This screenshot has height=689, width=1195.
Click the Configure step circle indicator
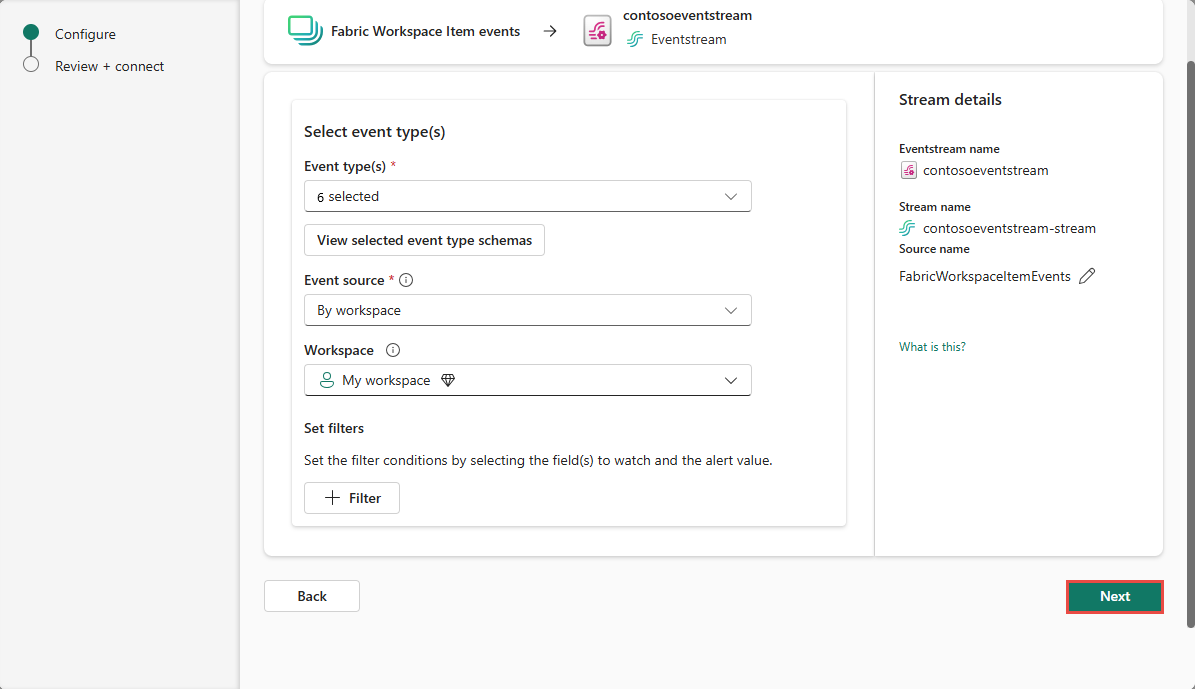pos(31,32)
